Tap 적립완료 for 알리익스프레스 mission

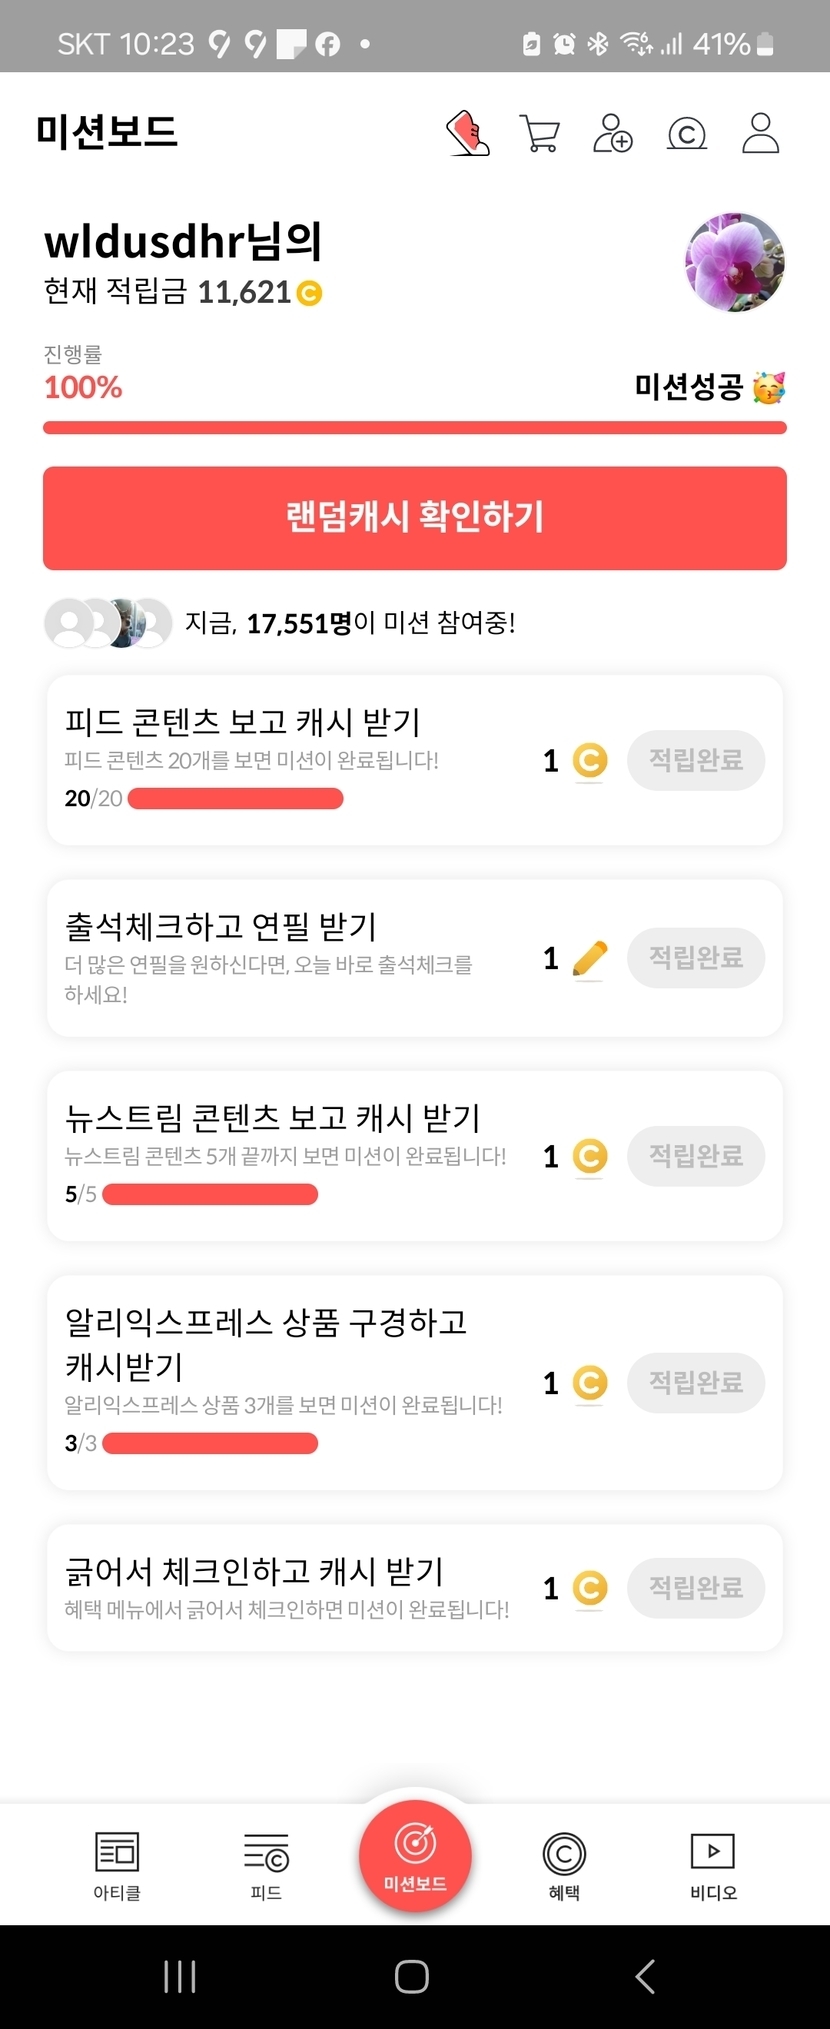point(696,1383)
